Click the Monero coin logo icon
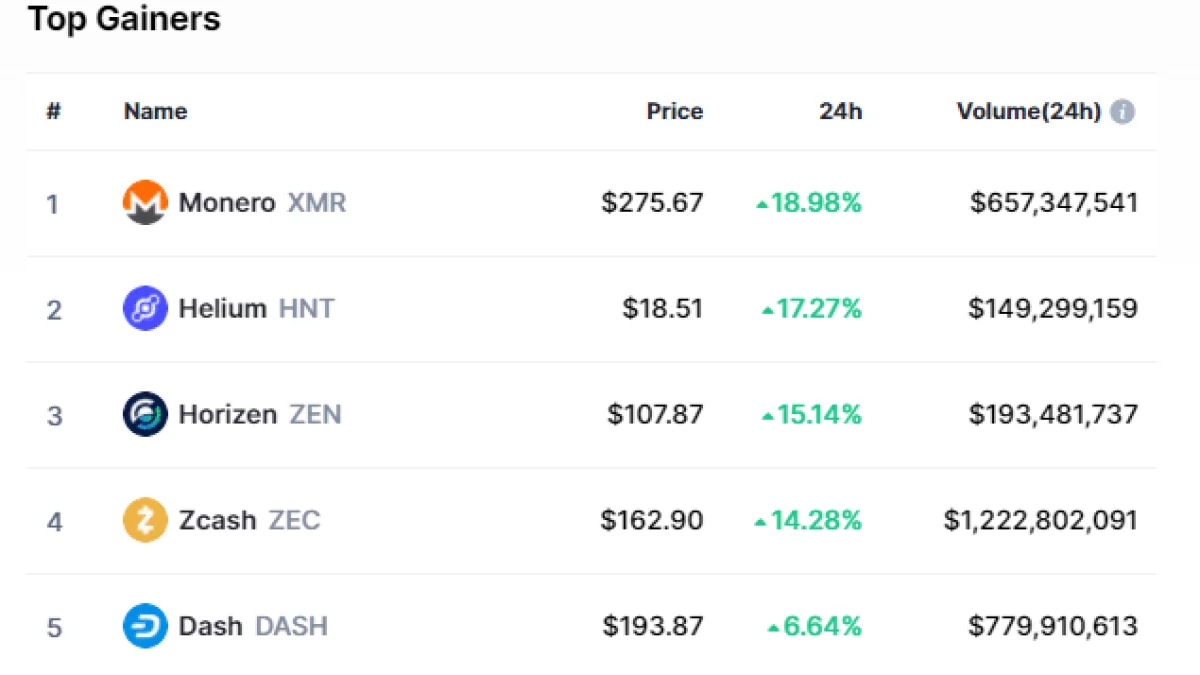1200x675 pixels. (144, 203)
